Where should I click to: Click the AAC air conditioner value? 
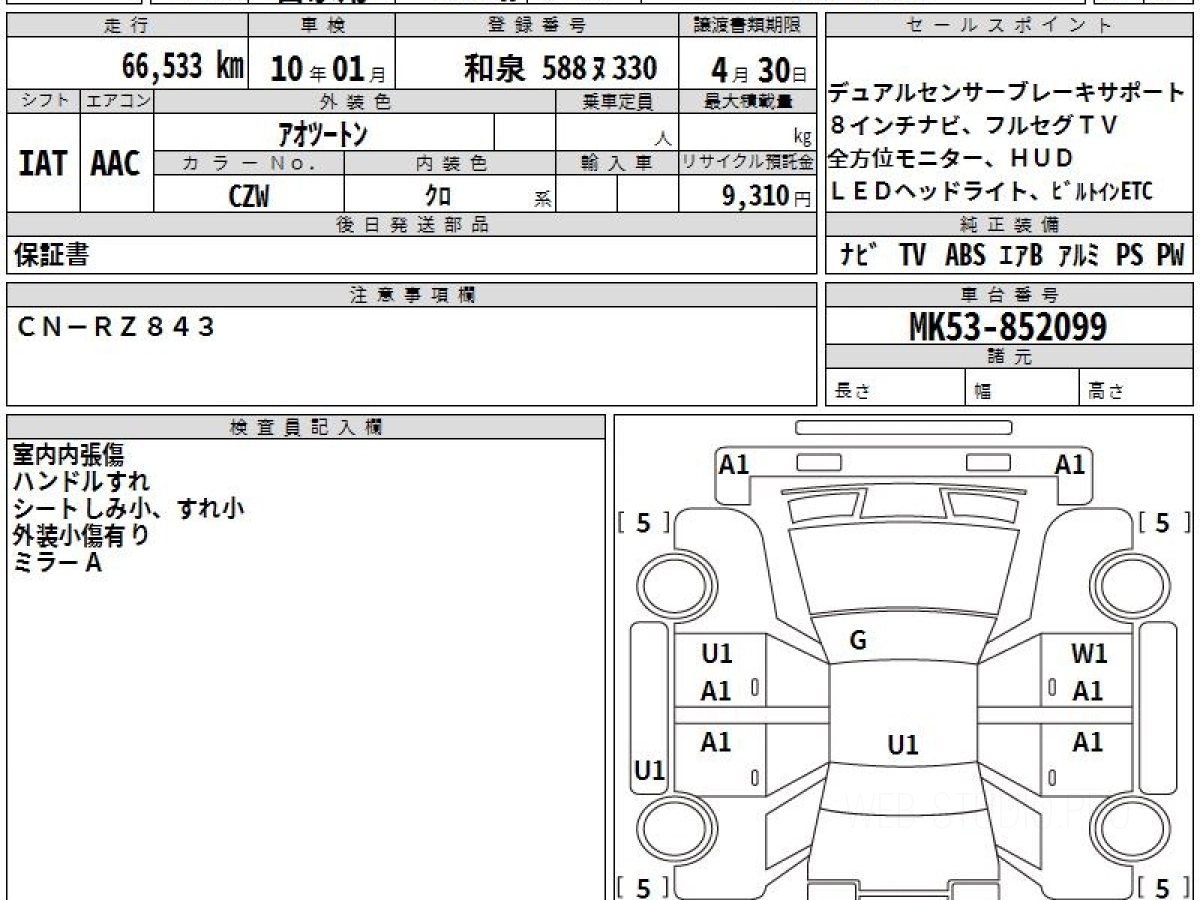pos(116,164)
